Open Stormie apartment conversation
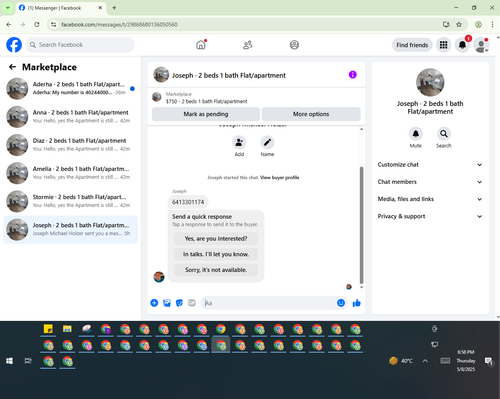Screen dimensions: 500x399 point(70,201)
